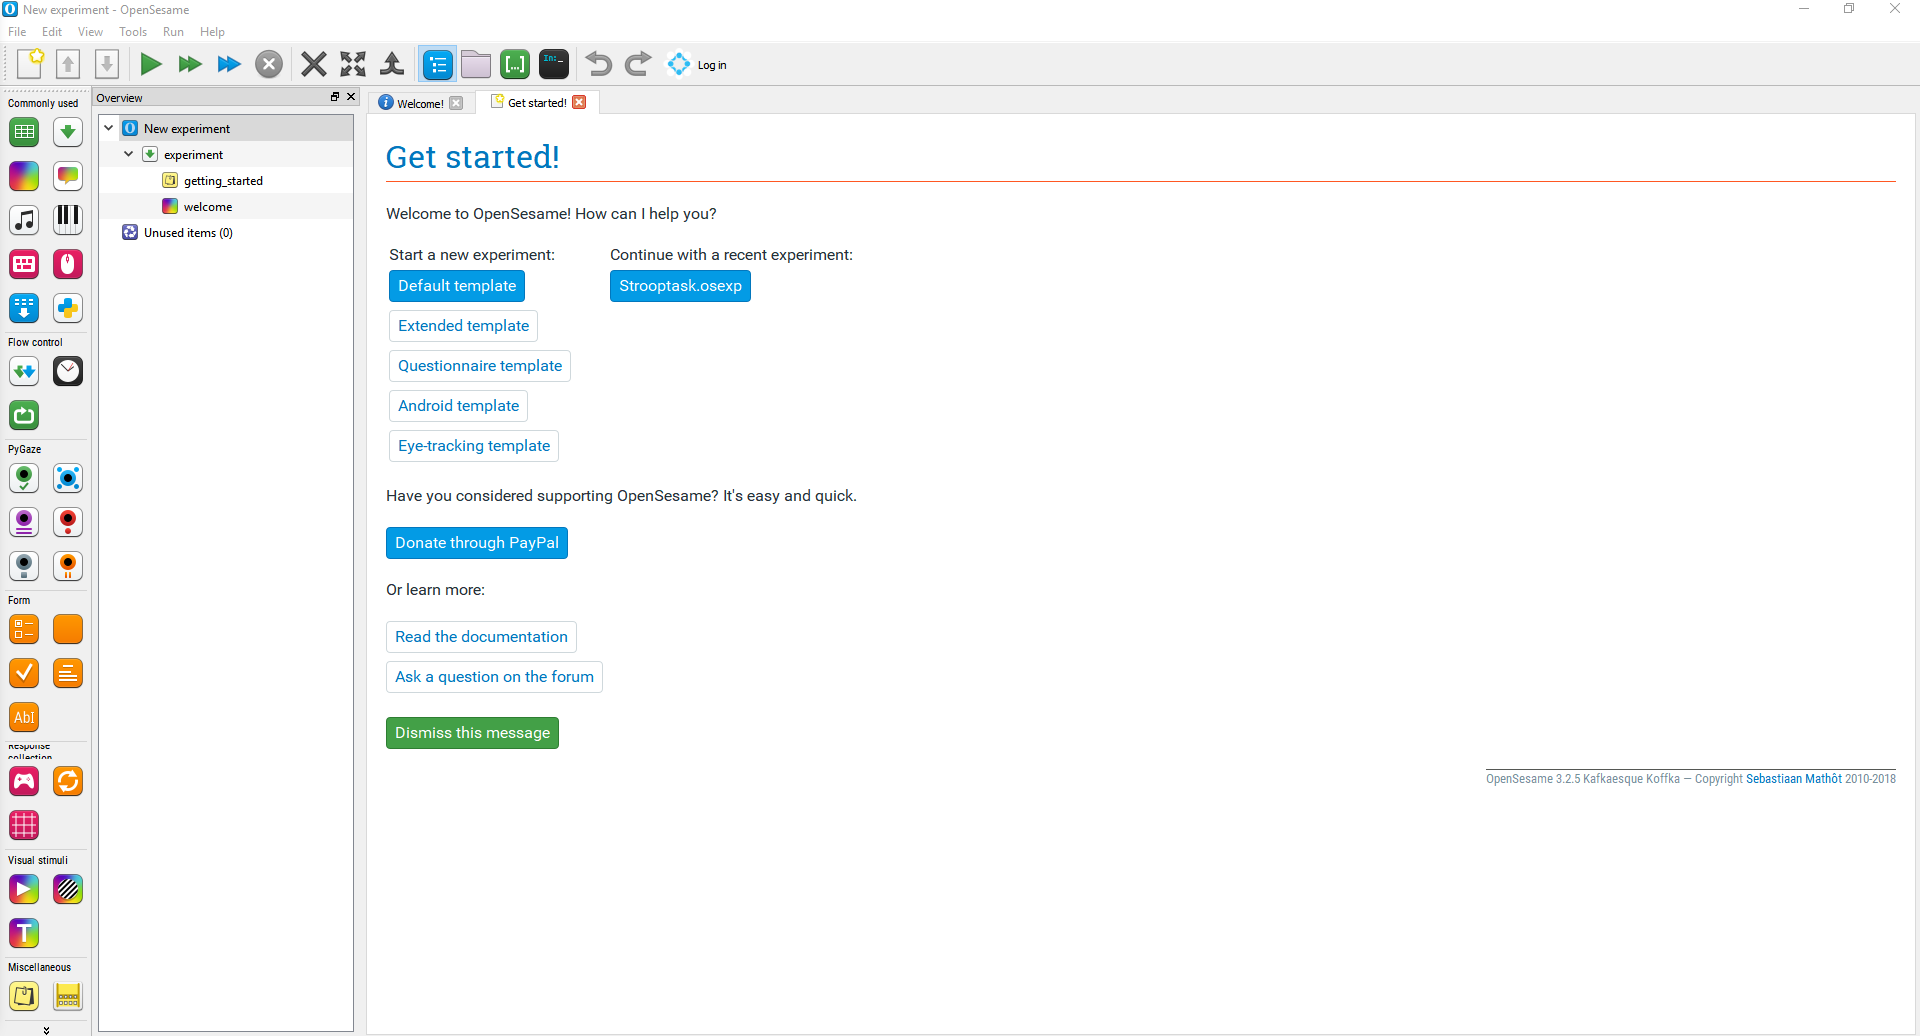Select the notepad item in Miscellaneous

coord(24,996)
